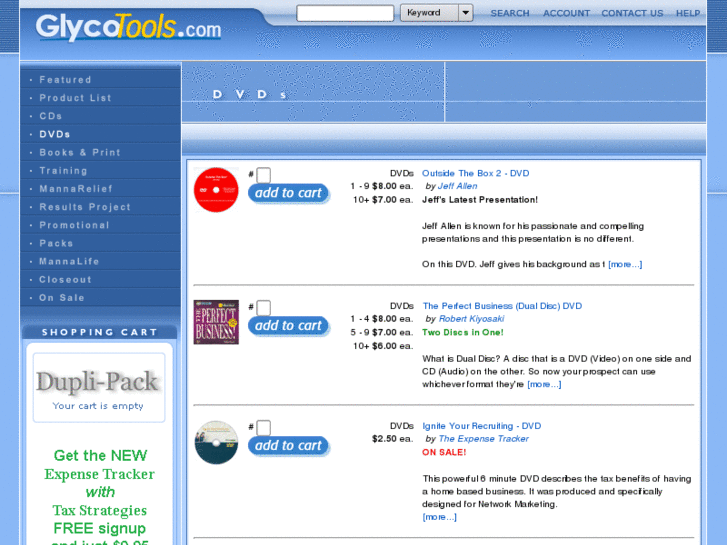Click the '10+ $6.00 ea.' price tier
The width and height of the screenshot is (727, 545).
coord(383,346)
